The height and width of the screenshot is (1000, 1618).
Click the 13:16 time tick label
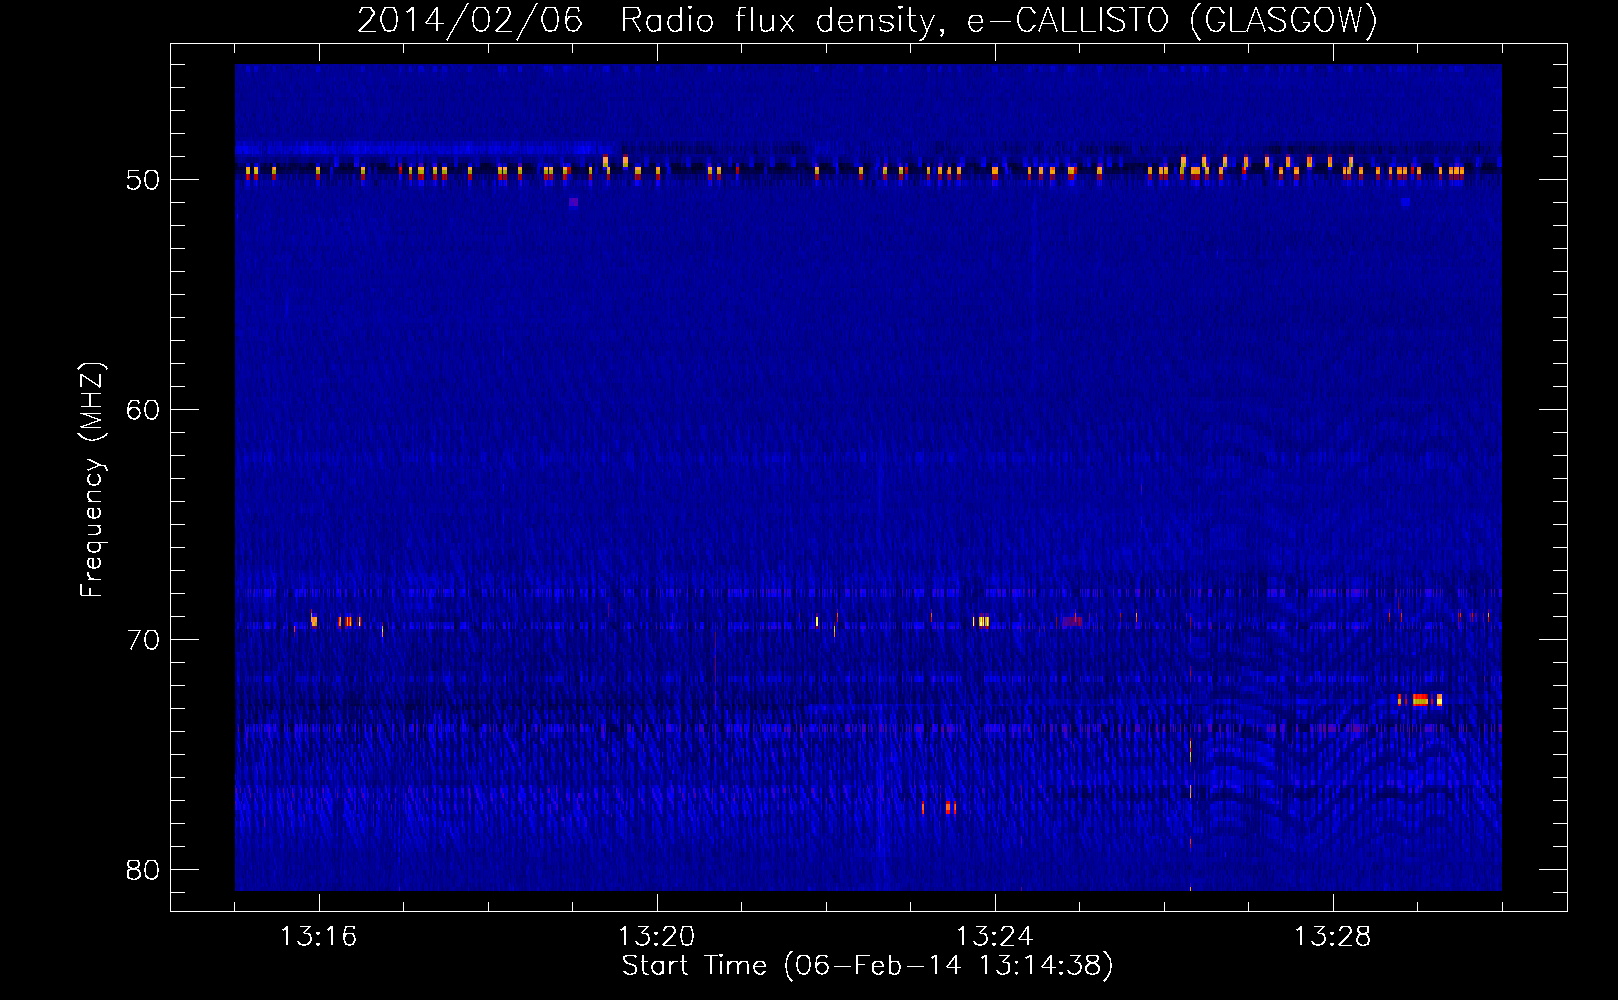click(x=319, y=937)
